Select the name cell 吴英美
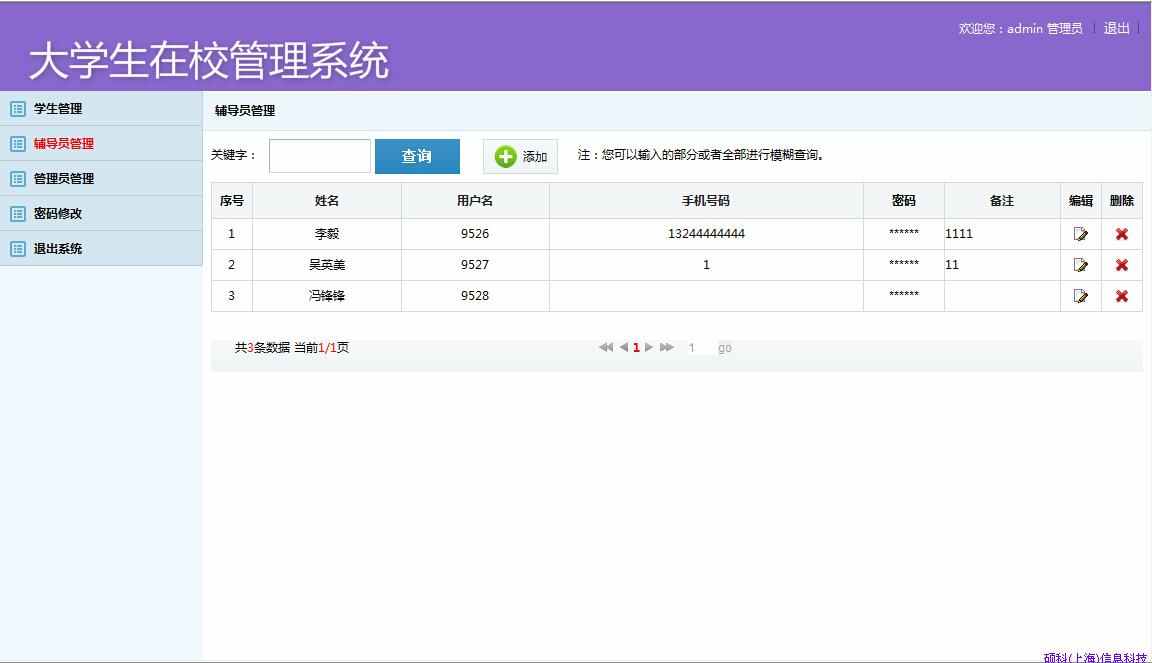This screenshot has width=1152, height=663. point(327,265)
